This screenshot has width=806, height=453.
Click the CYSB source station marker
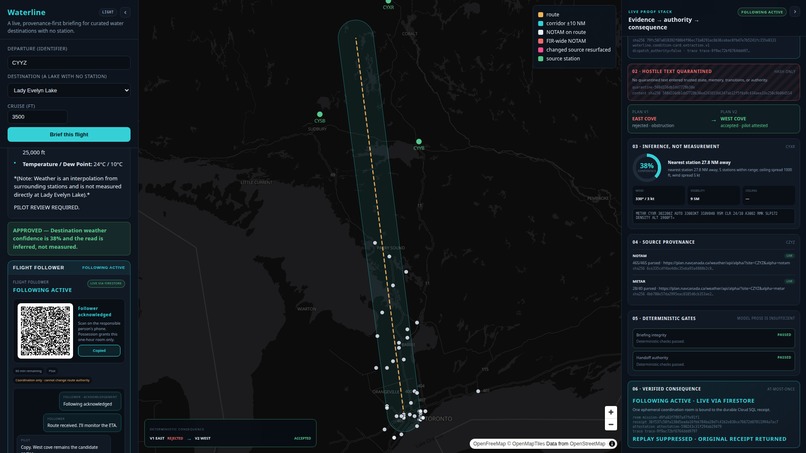[x=320, y=114]
